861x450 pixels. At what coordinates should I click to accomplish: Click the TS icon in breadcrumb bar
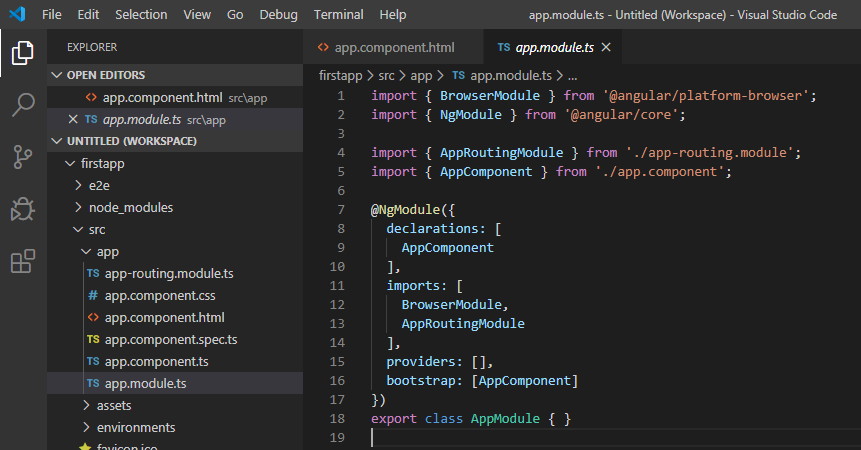(459, 75)
